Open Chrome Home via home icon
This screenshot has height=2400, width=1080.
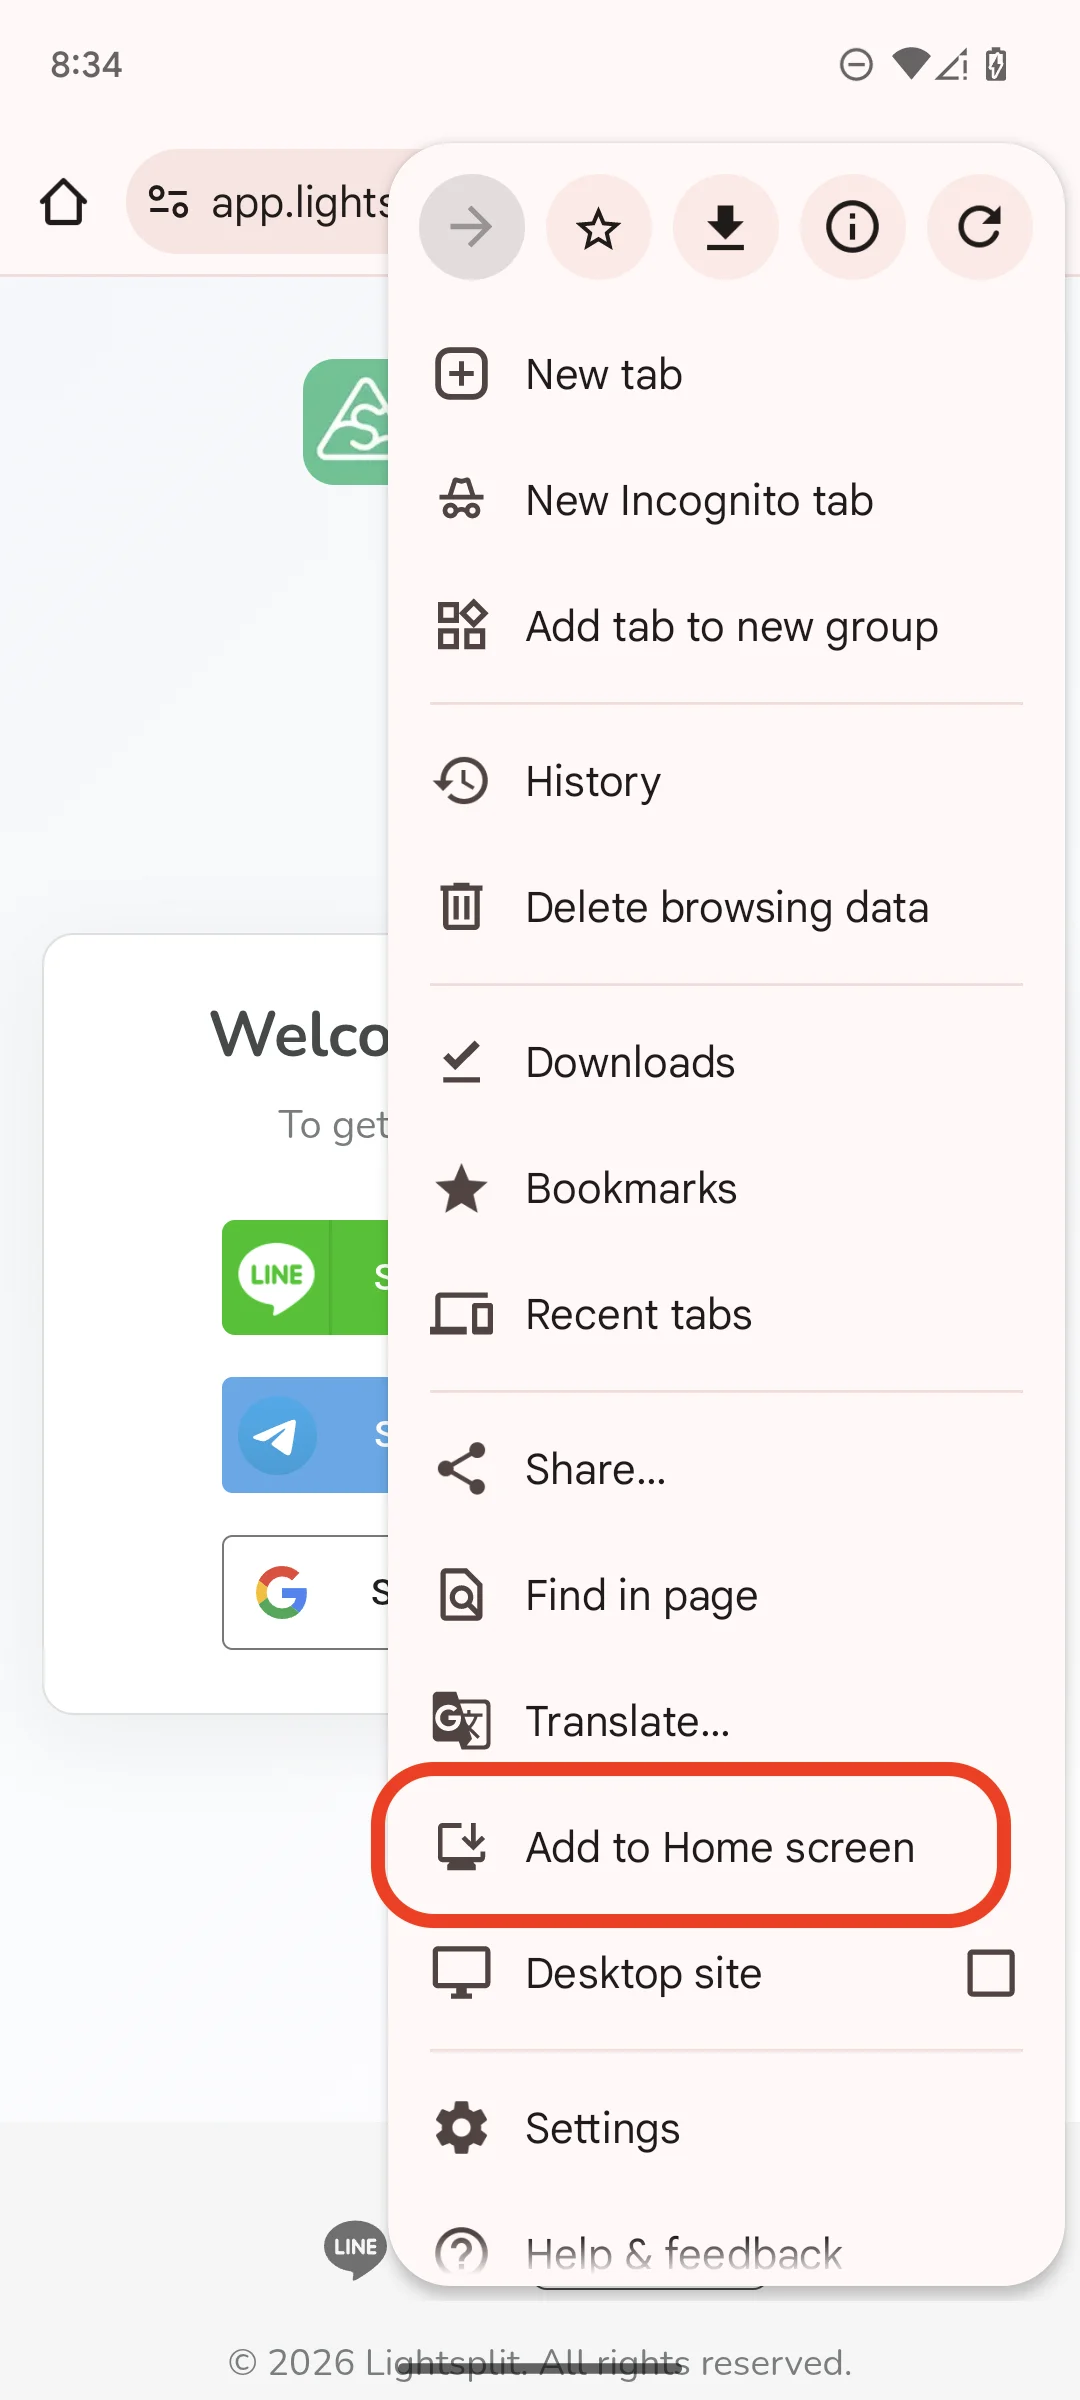click(63, 201)
